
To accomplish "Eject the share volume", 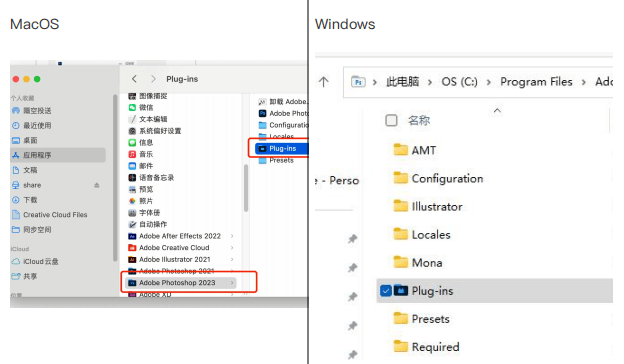I will (97, 185).
